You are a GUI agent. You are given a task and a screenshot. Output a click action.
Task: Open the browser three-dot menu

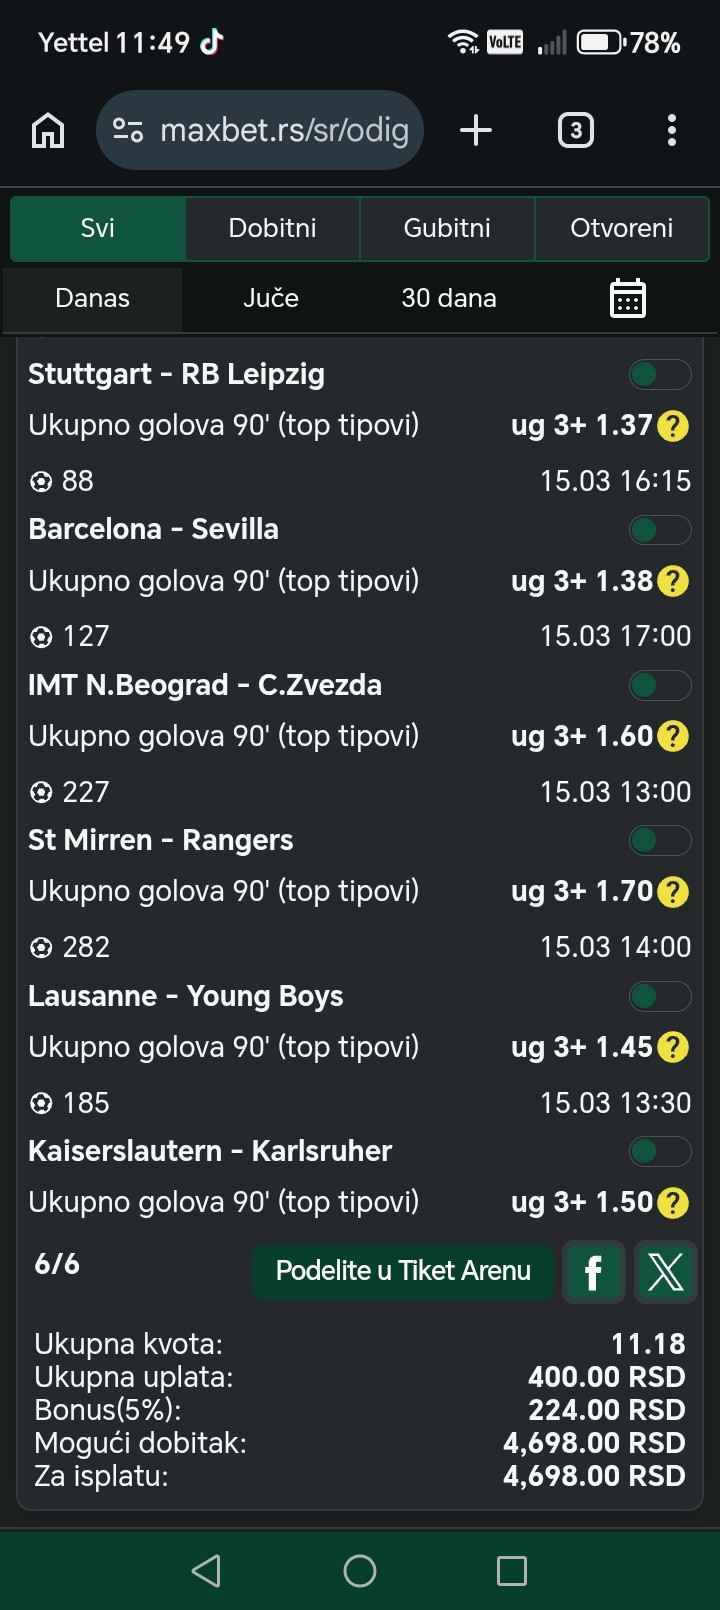click(x=671, y=130)
